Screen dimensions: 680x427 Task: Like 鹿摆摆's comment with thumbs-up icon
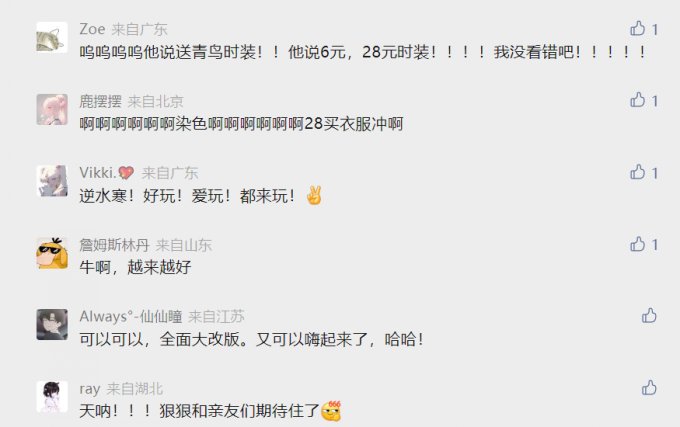tap(638, 100)
